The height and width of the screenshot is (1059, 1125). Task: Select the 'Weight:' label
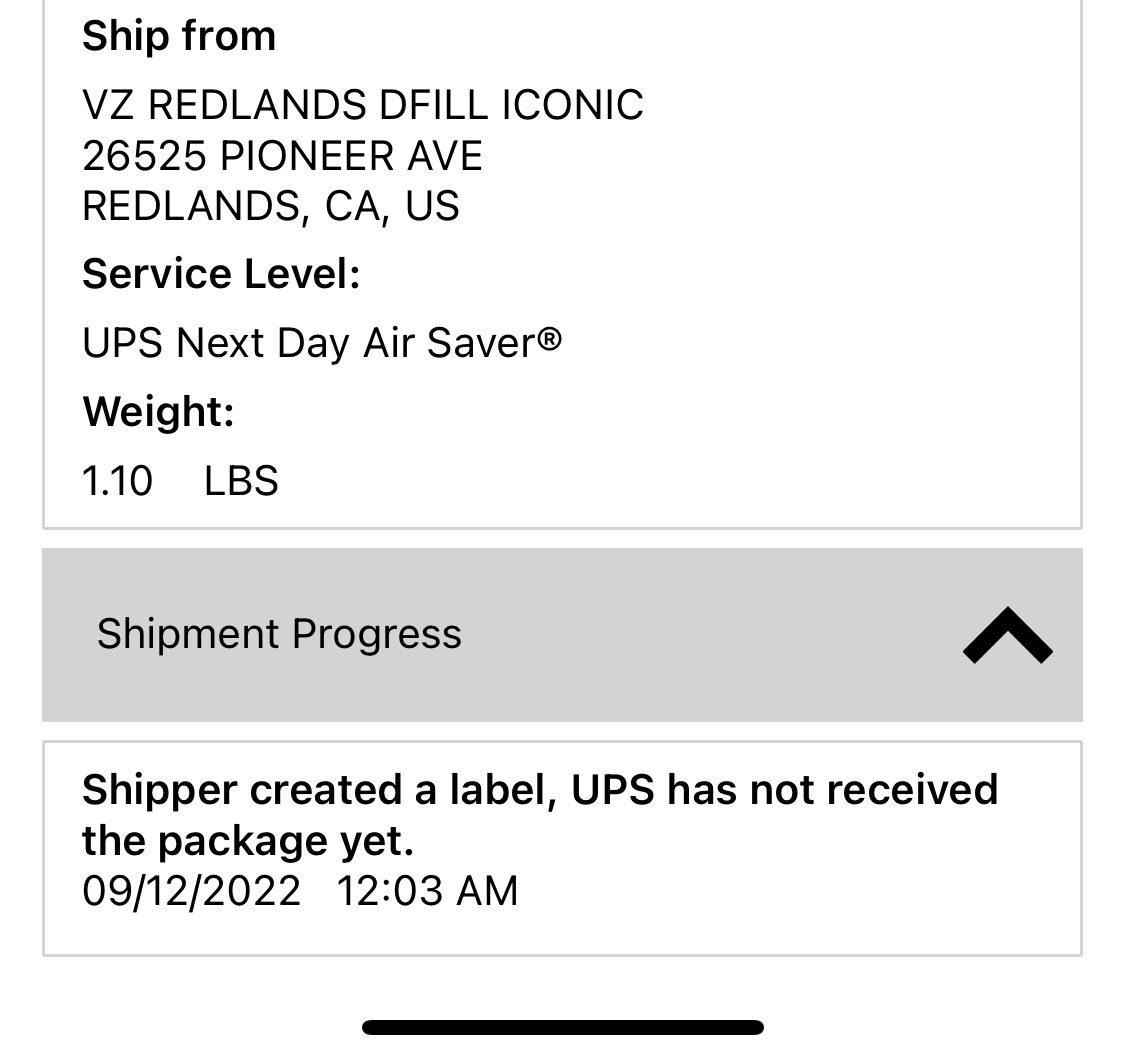click(x=158, y=412)
